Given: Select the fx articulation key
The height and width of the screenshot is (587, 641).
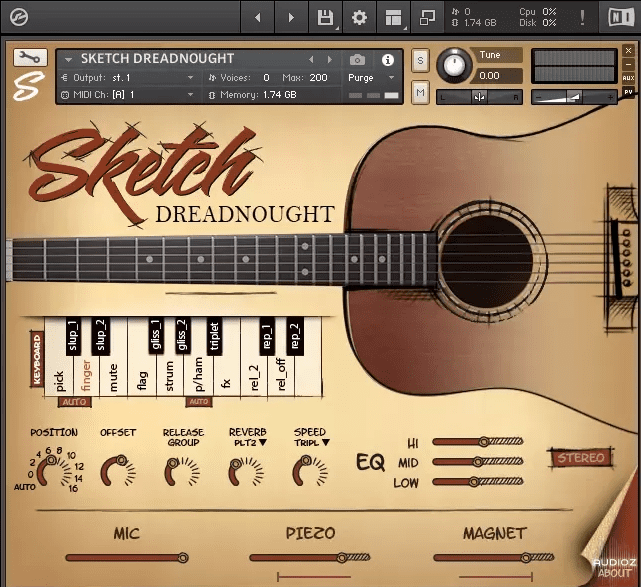Looking at the screenshot, I should tap(226, 375).
